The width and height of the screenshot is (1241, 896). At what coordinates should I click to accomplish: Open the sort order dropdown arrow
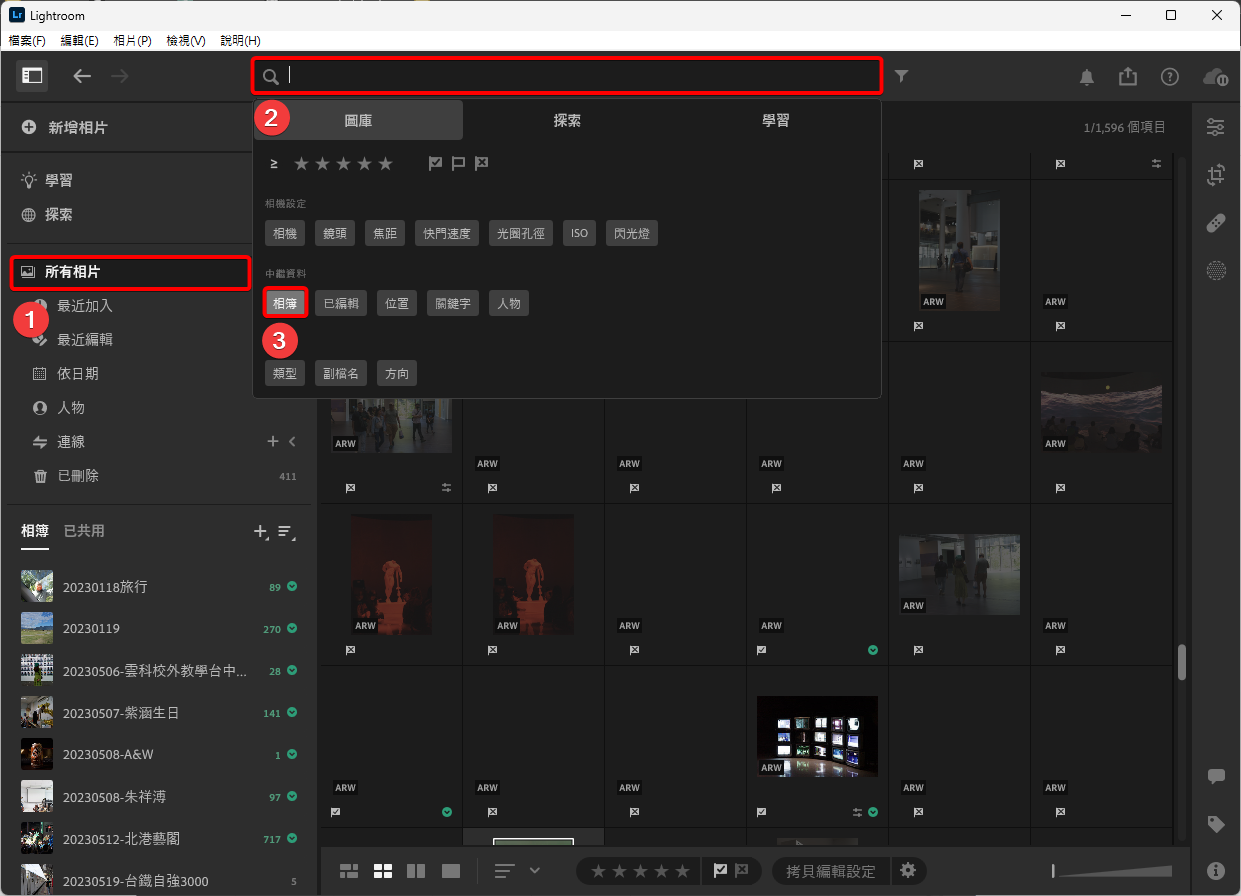(x=534, y=871)
